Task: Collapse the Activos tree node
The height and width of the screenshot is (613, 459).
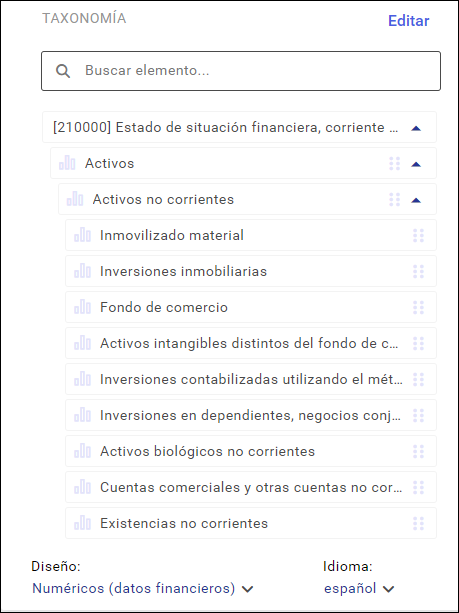Action: (416, 164)
